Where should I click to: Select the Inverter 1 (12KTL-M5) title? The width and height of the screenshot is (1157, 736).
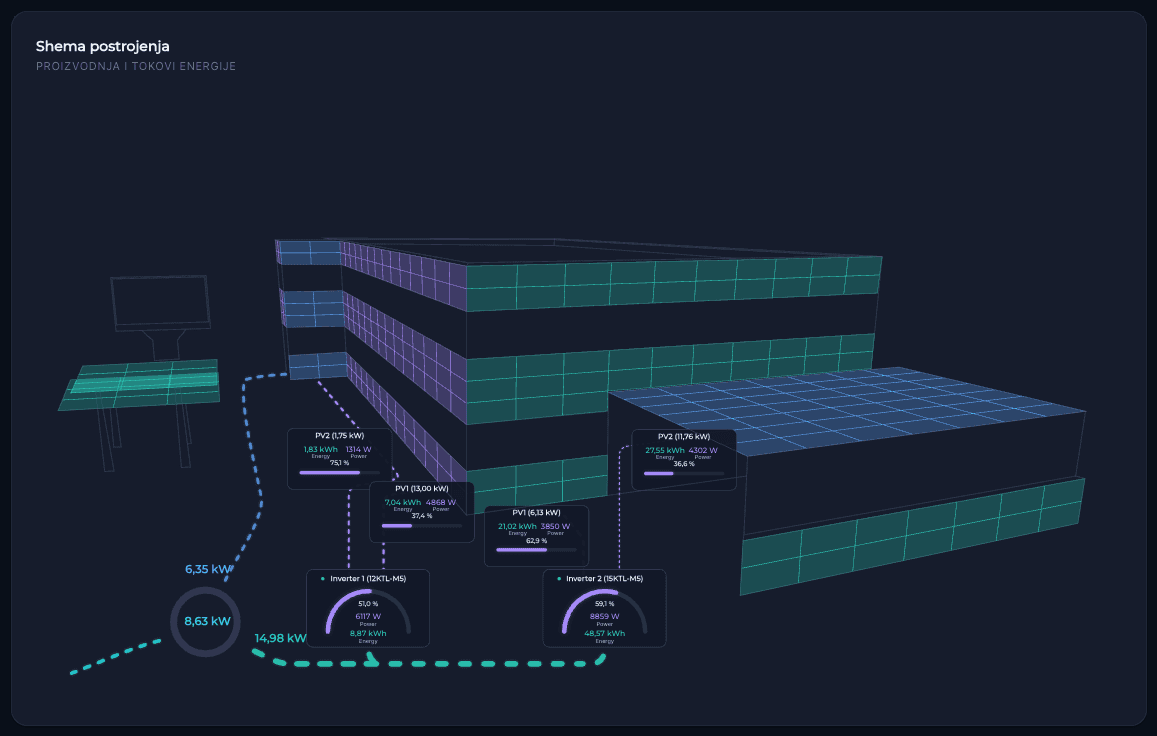[x=367, y=579]
